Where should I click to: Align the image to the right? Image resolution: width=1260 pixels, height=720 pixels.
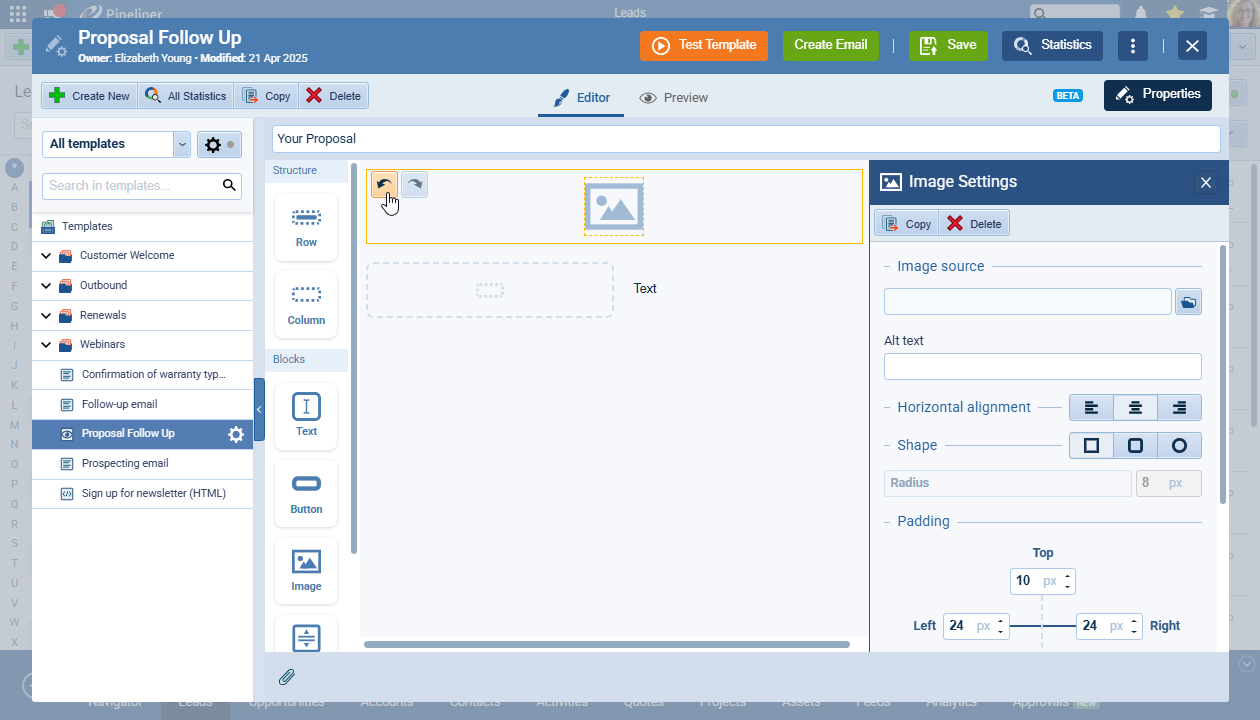(1179, 408)
